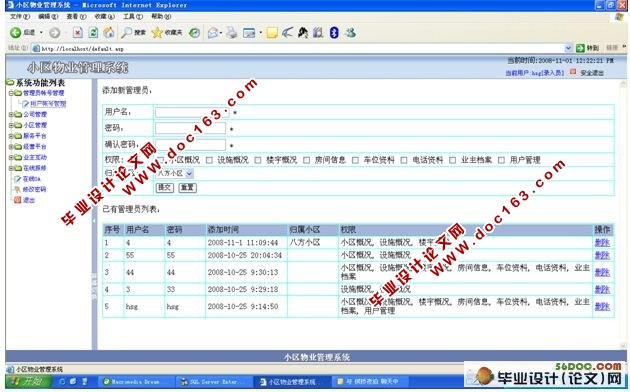The width and height of the screenshot is (630, 392).
Task: Click the 用户账号管理 page icon in the tree
Action: tap(25, 104)
